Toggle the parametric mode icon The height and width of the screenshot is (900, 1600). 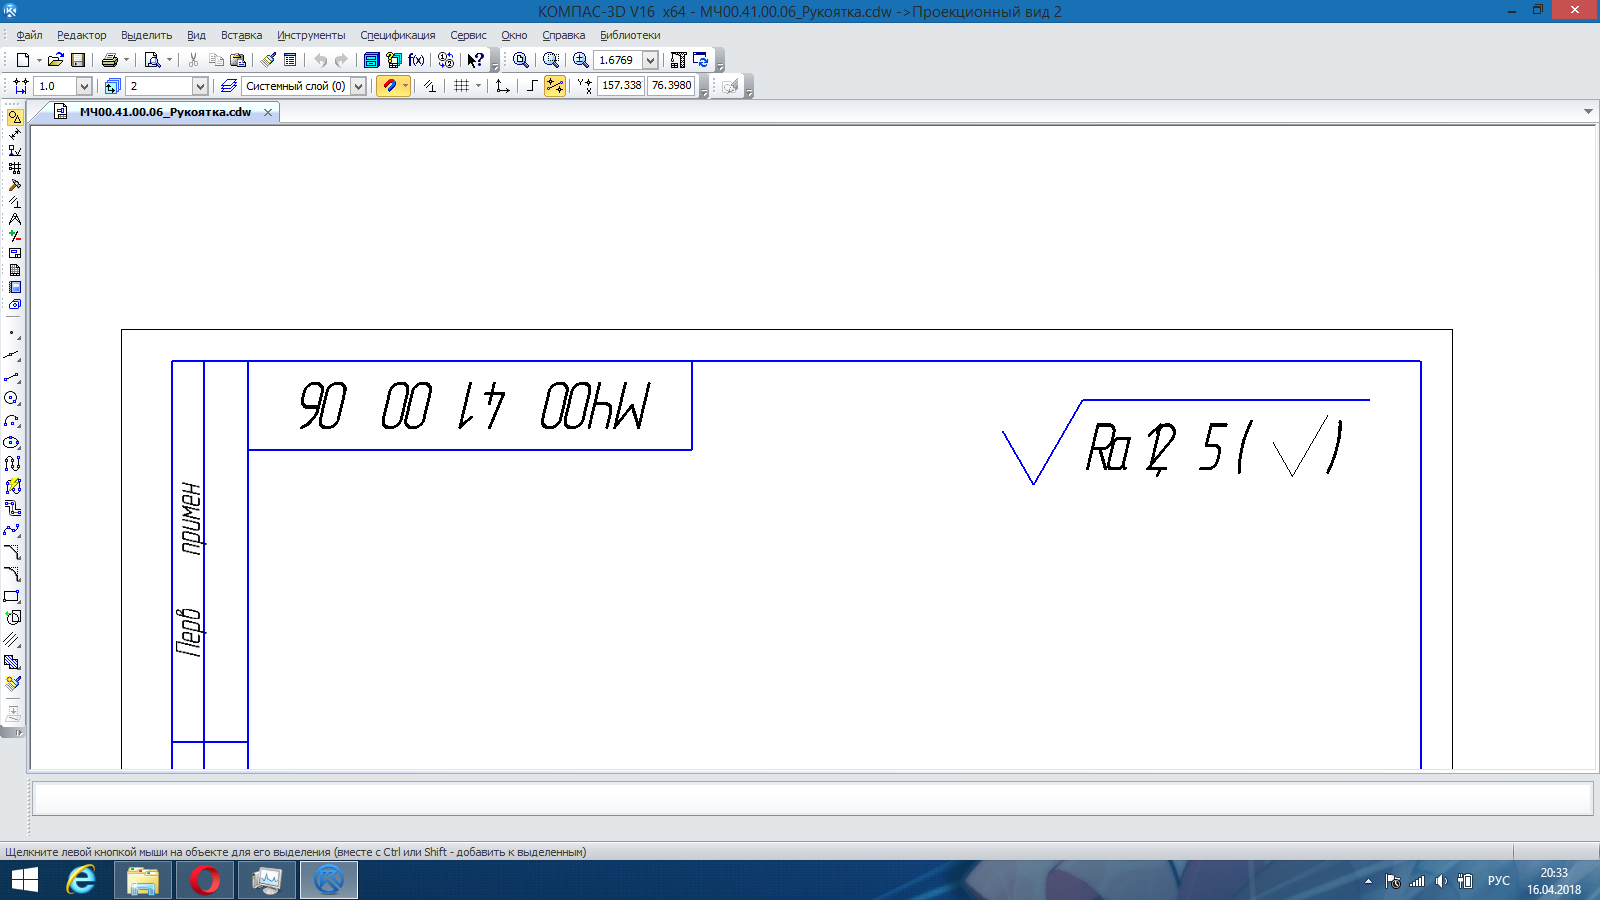click(x=429, y=86)
